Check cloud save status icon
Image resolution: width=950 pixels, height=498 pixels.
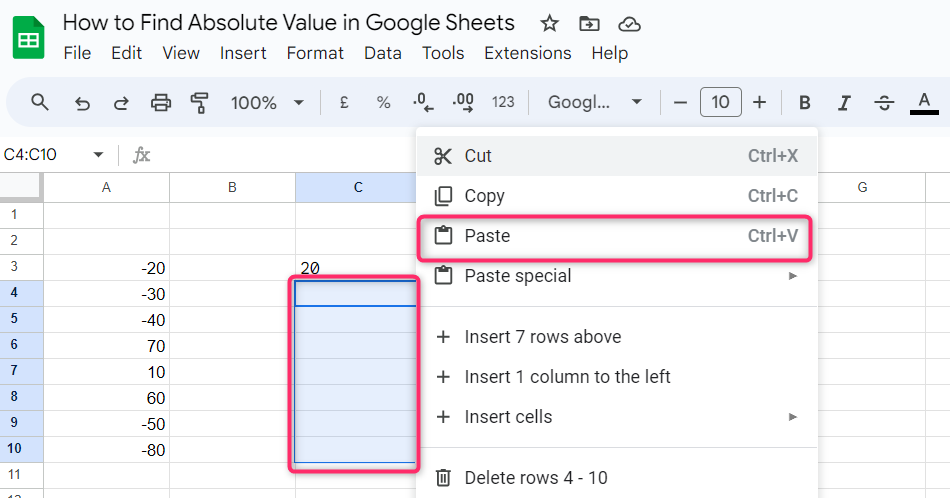pos(629,23)
